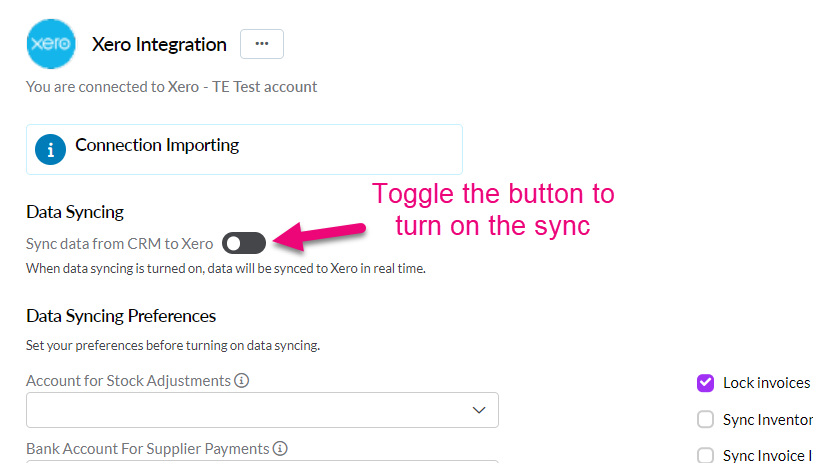Viewport: 813px width, 463px height.
Task: Click the info icon beside Account for Stock Adjustments
Action: (x=241, y=381)
